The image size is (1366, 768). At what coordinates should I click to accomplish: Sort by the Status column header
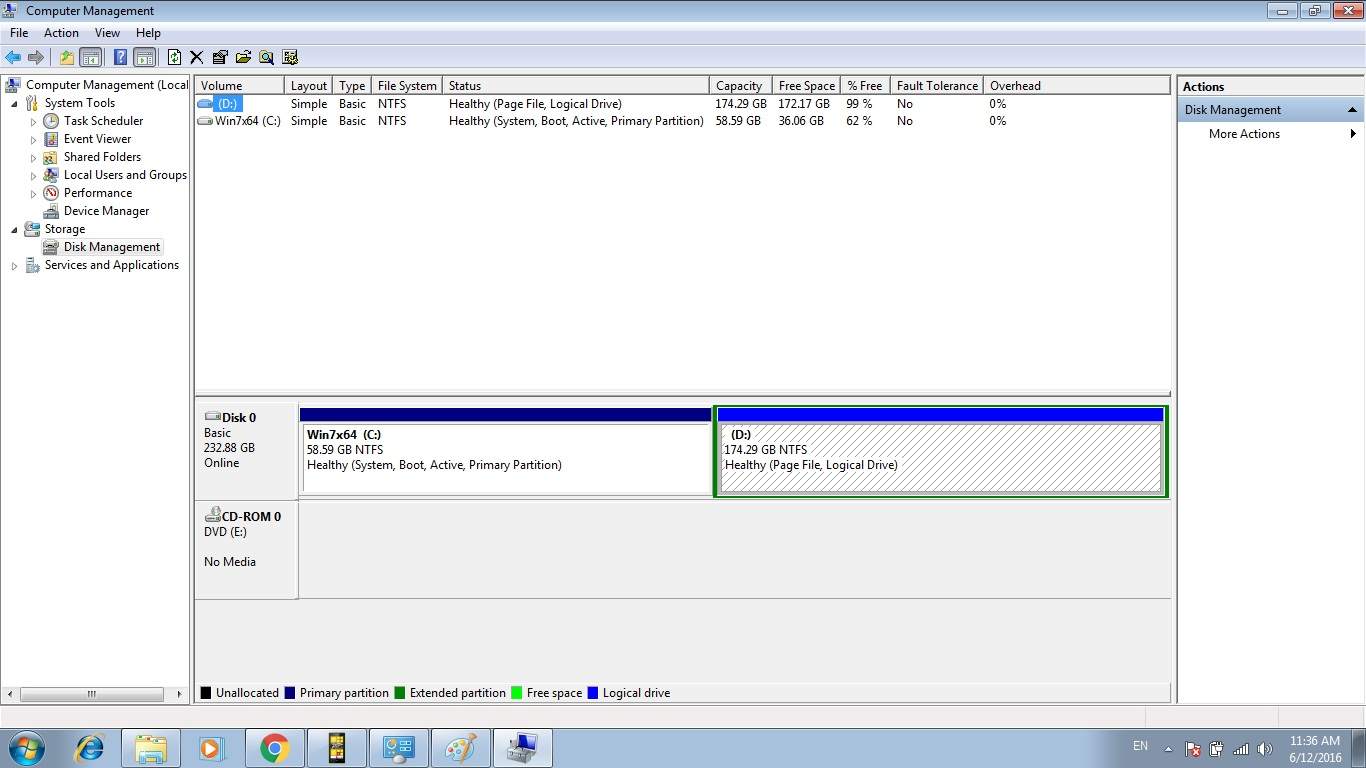[x=576, y=86]
